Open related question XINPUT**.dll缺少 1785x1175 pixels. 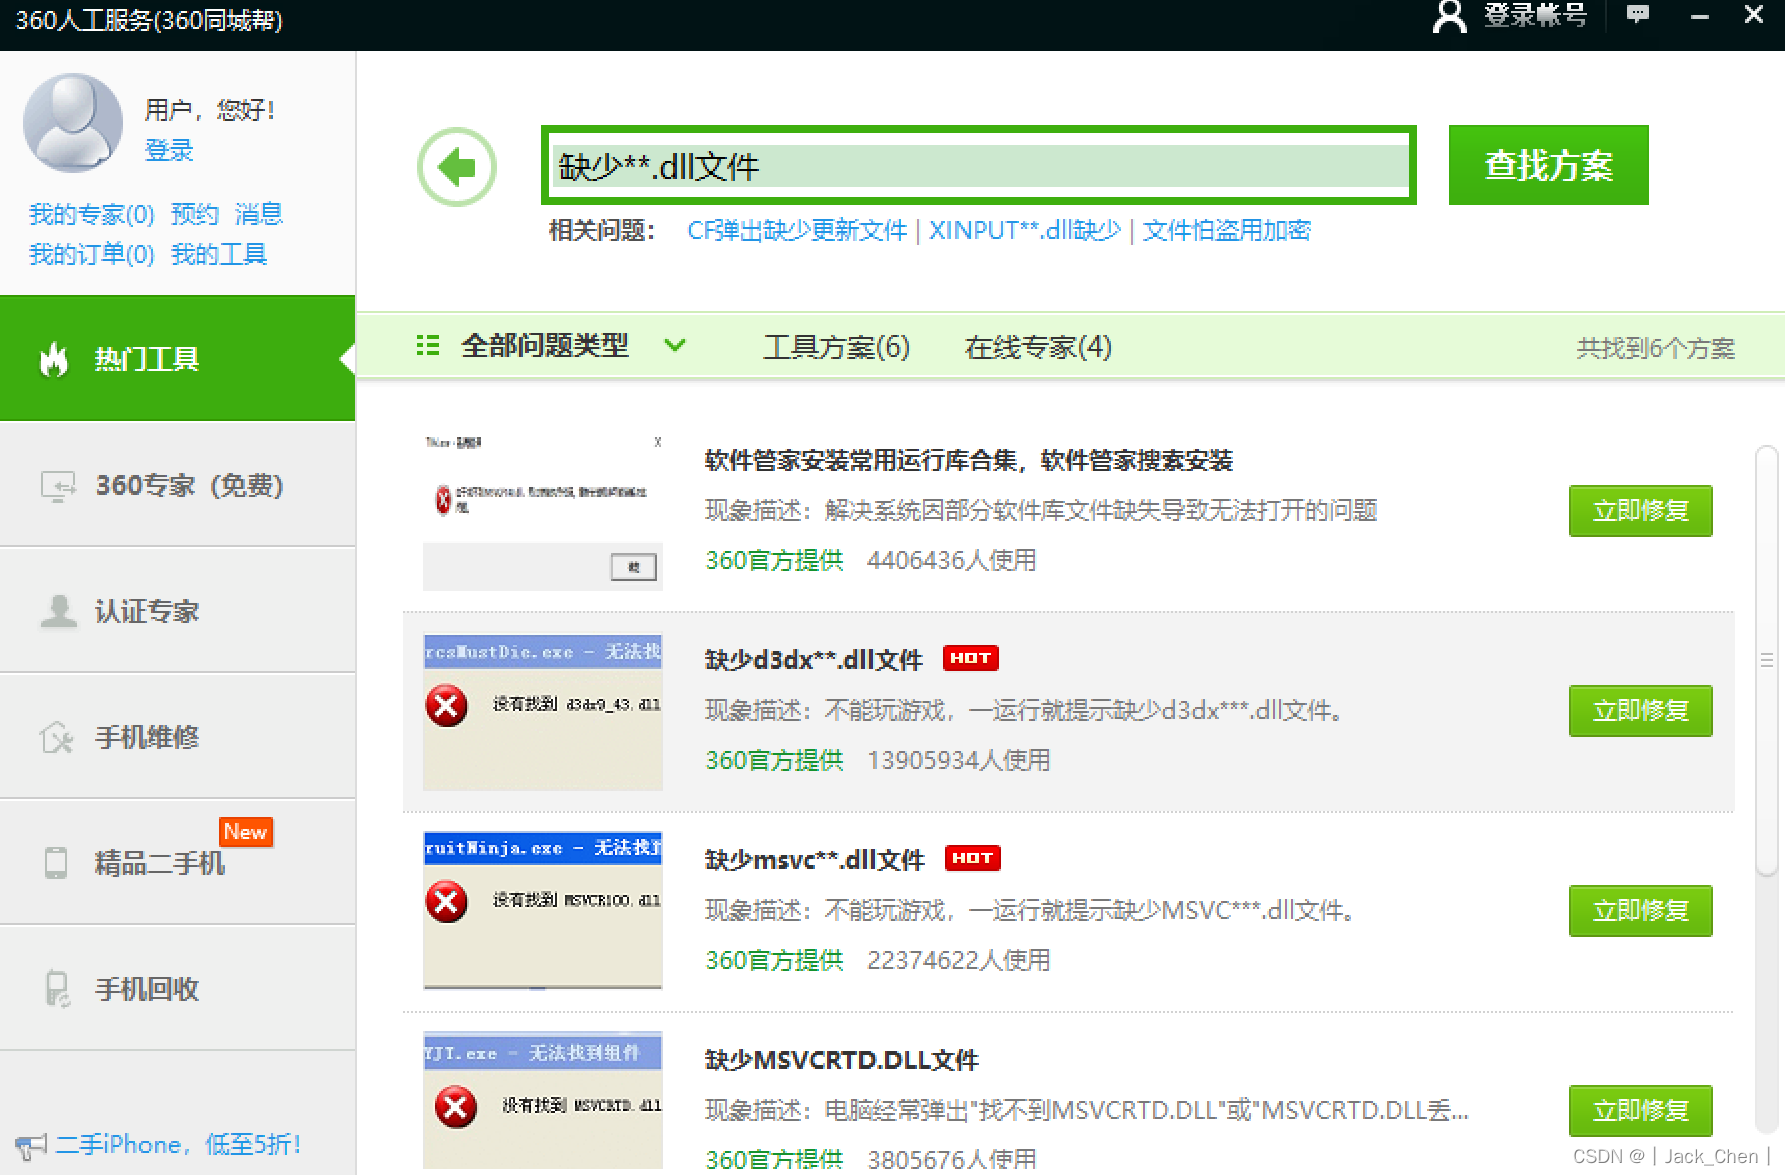1025,231
